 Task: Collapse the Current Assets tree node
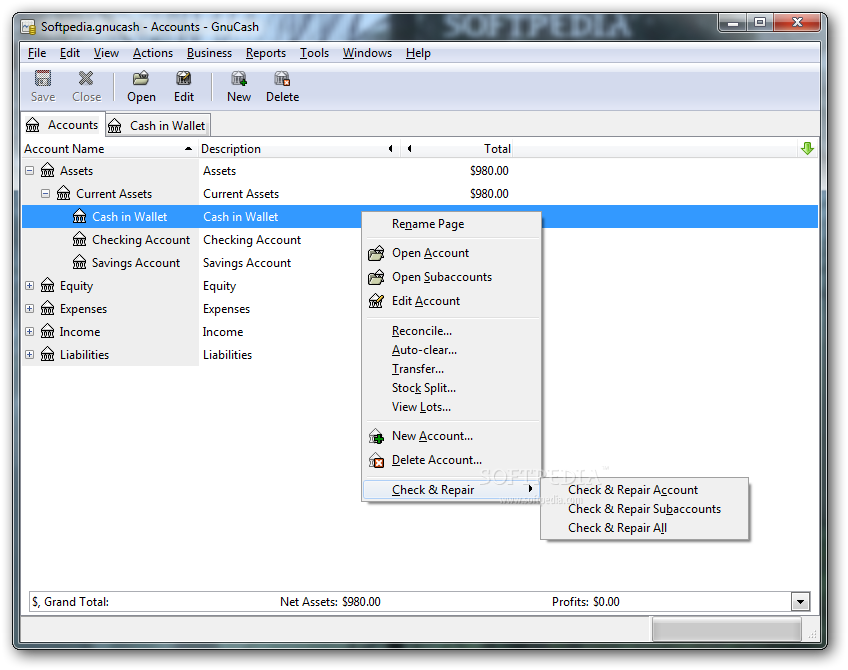(x=45, y=193)
